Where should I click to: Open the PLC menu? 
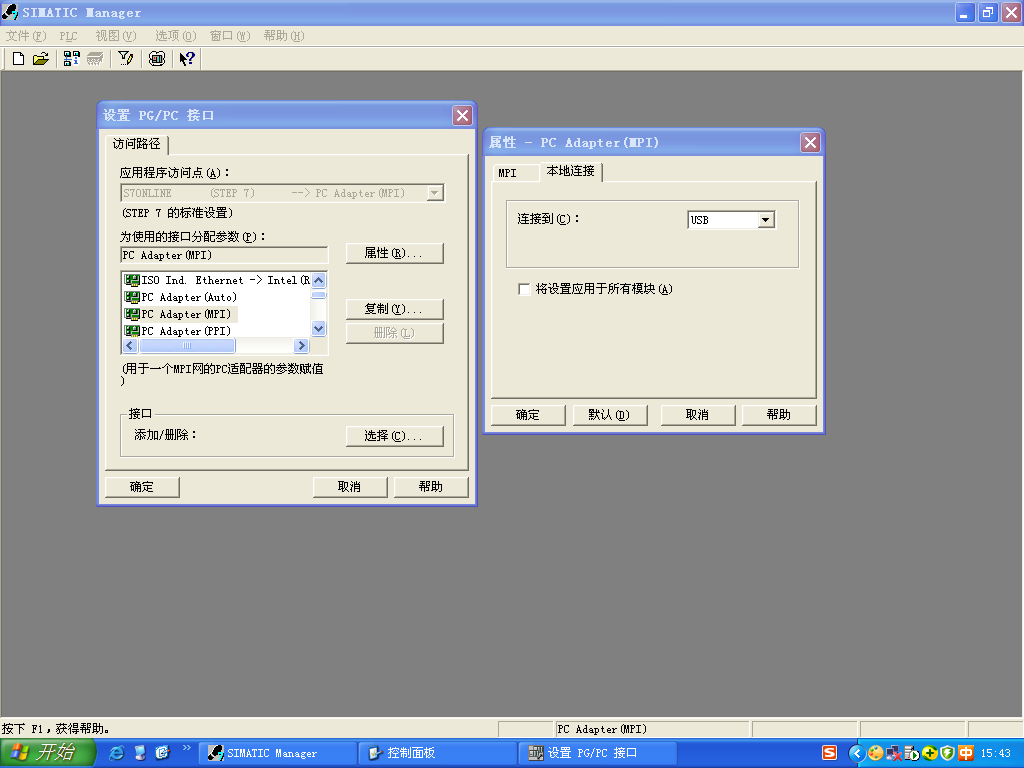click(x=68, y=36)
